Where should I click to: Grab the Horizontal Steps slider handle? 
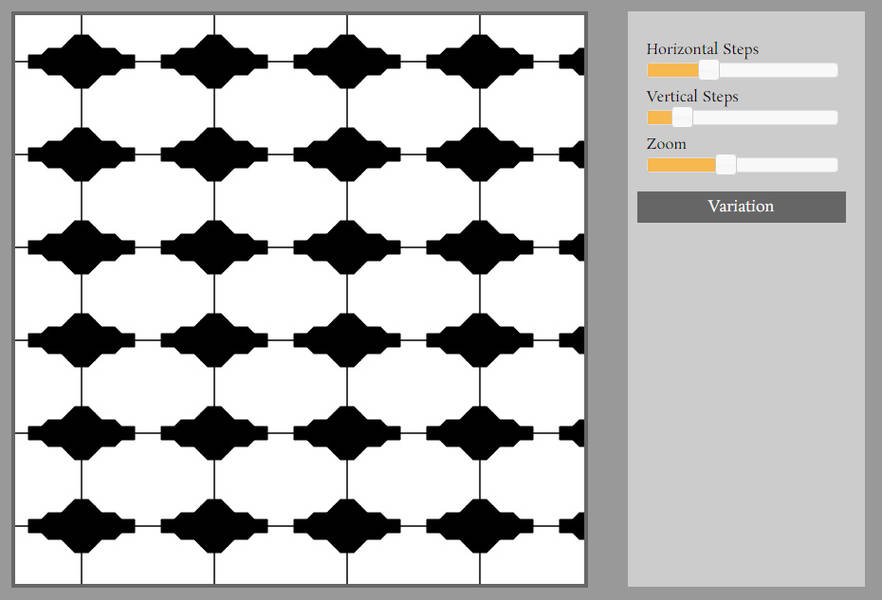click(708, 70)
